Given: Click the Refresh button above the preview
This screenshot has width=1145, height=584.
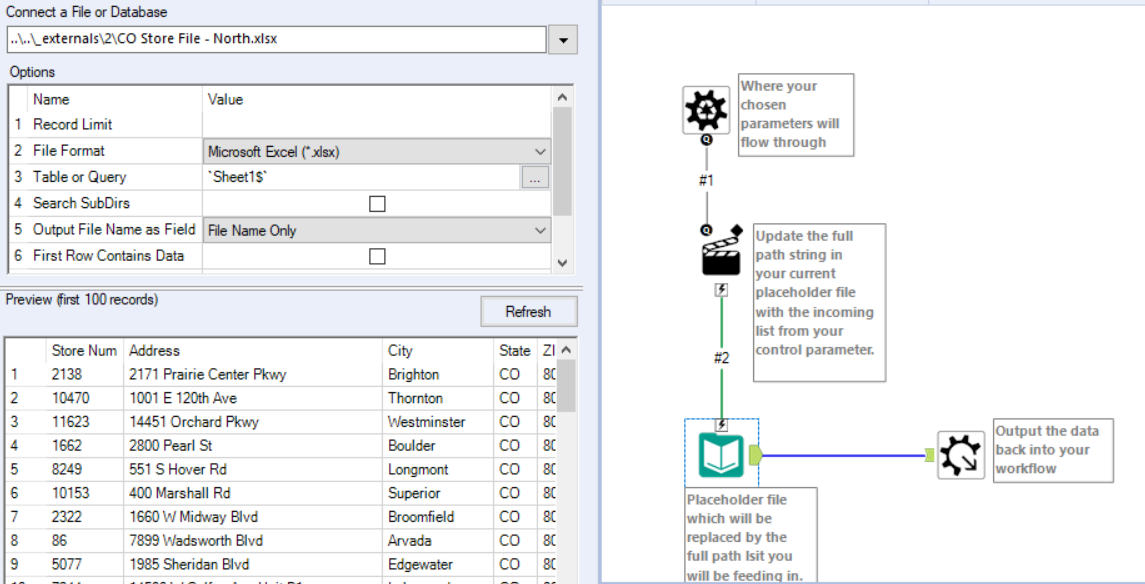Looking at the screenshot, I should [529, 311].
